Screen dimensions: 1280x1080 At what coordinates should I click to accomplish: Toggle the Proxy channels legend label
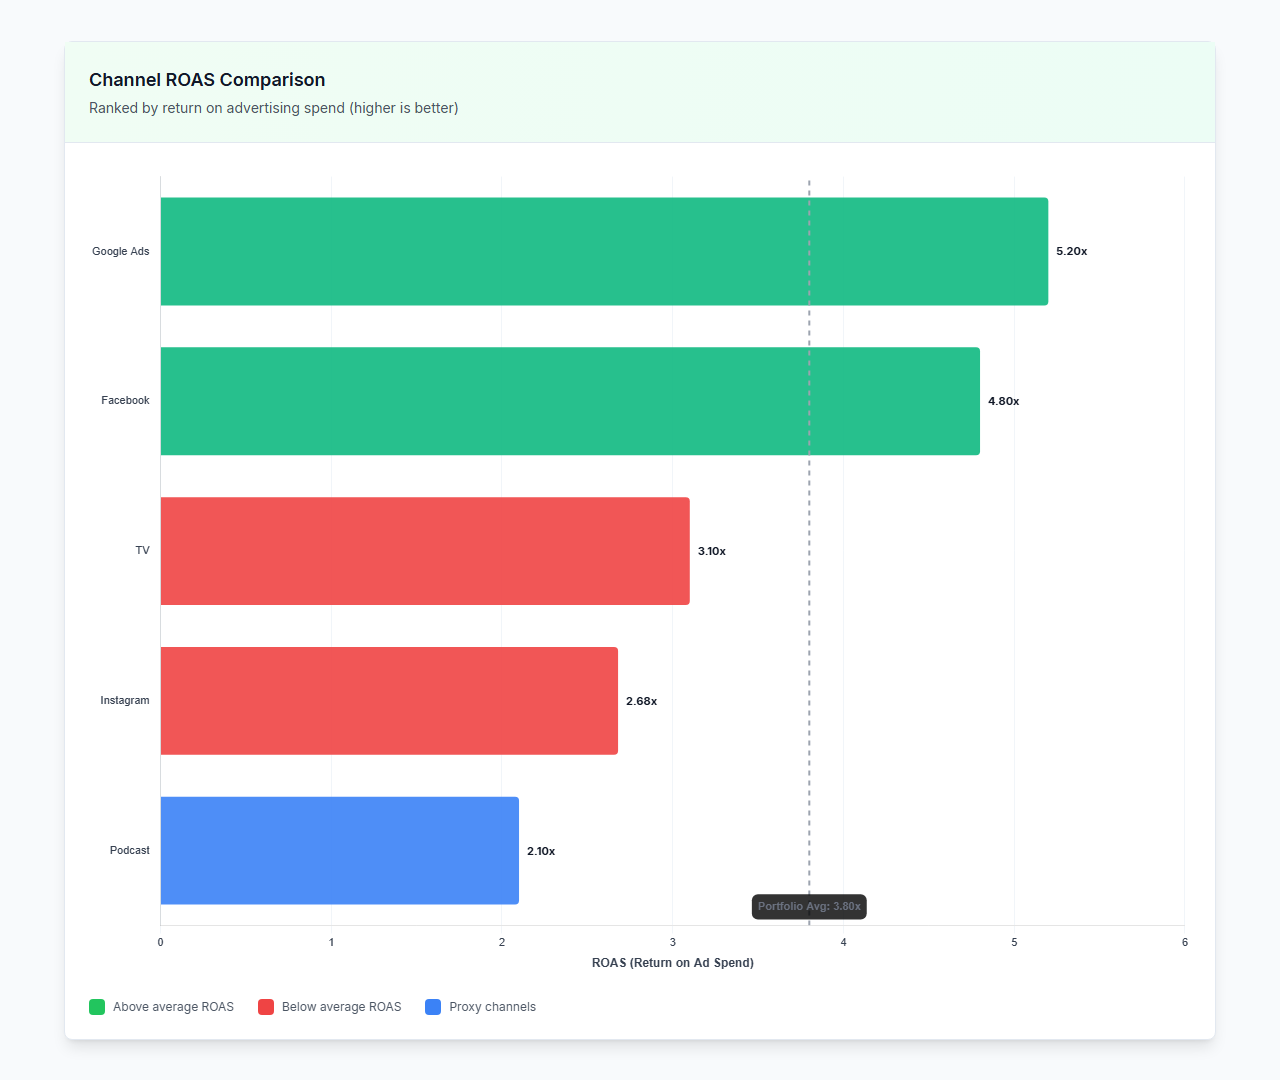coord(492,1007)
